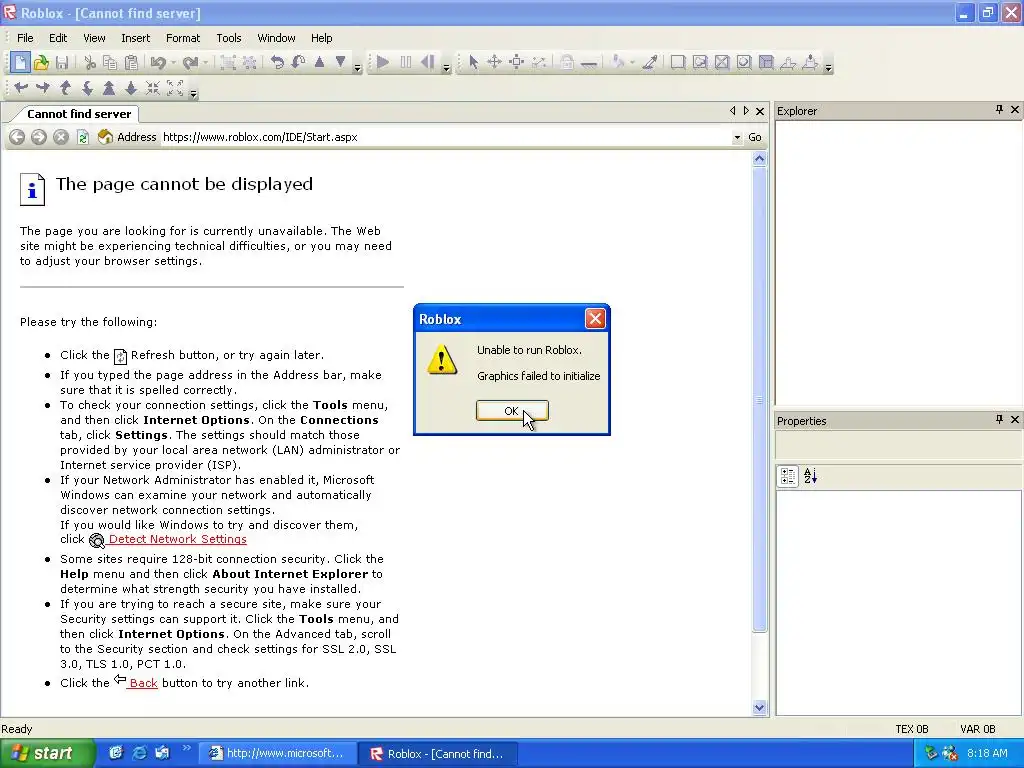Open the Window menu
The height and width of the screenshot is (768, 1024).
pyautogui.click(x=276, y=38)
